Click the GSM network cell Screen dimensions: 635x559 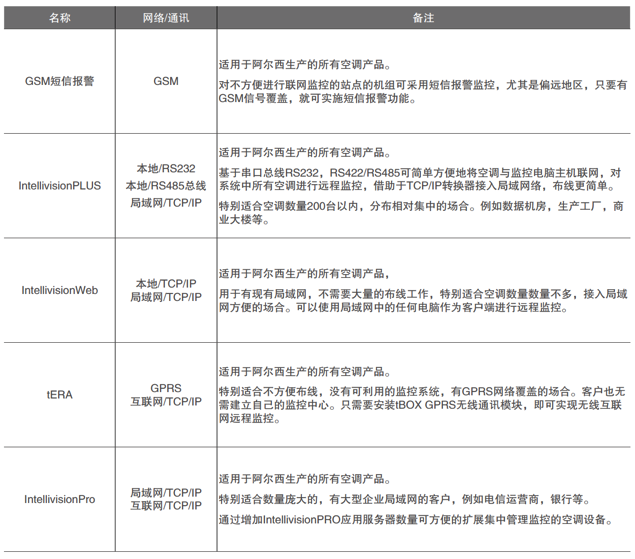(x=166, y=81)
